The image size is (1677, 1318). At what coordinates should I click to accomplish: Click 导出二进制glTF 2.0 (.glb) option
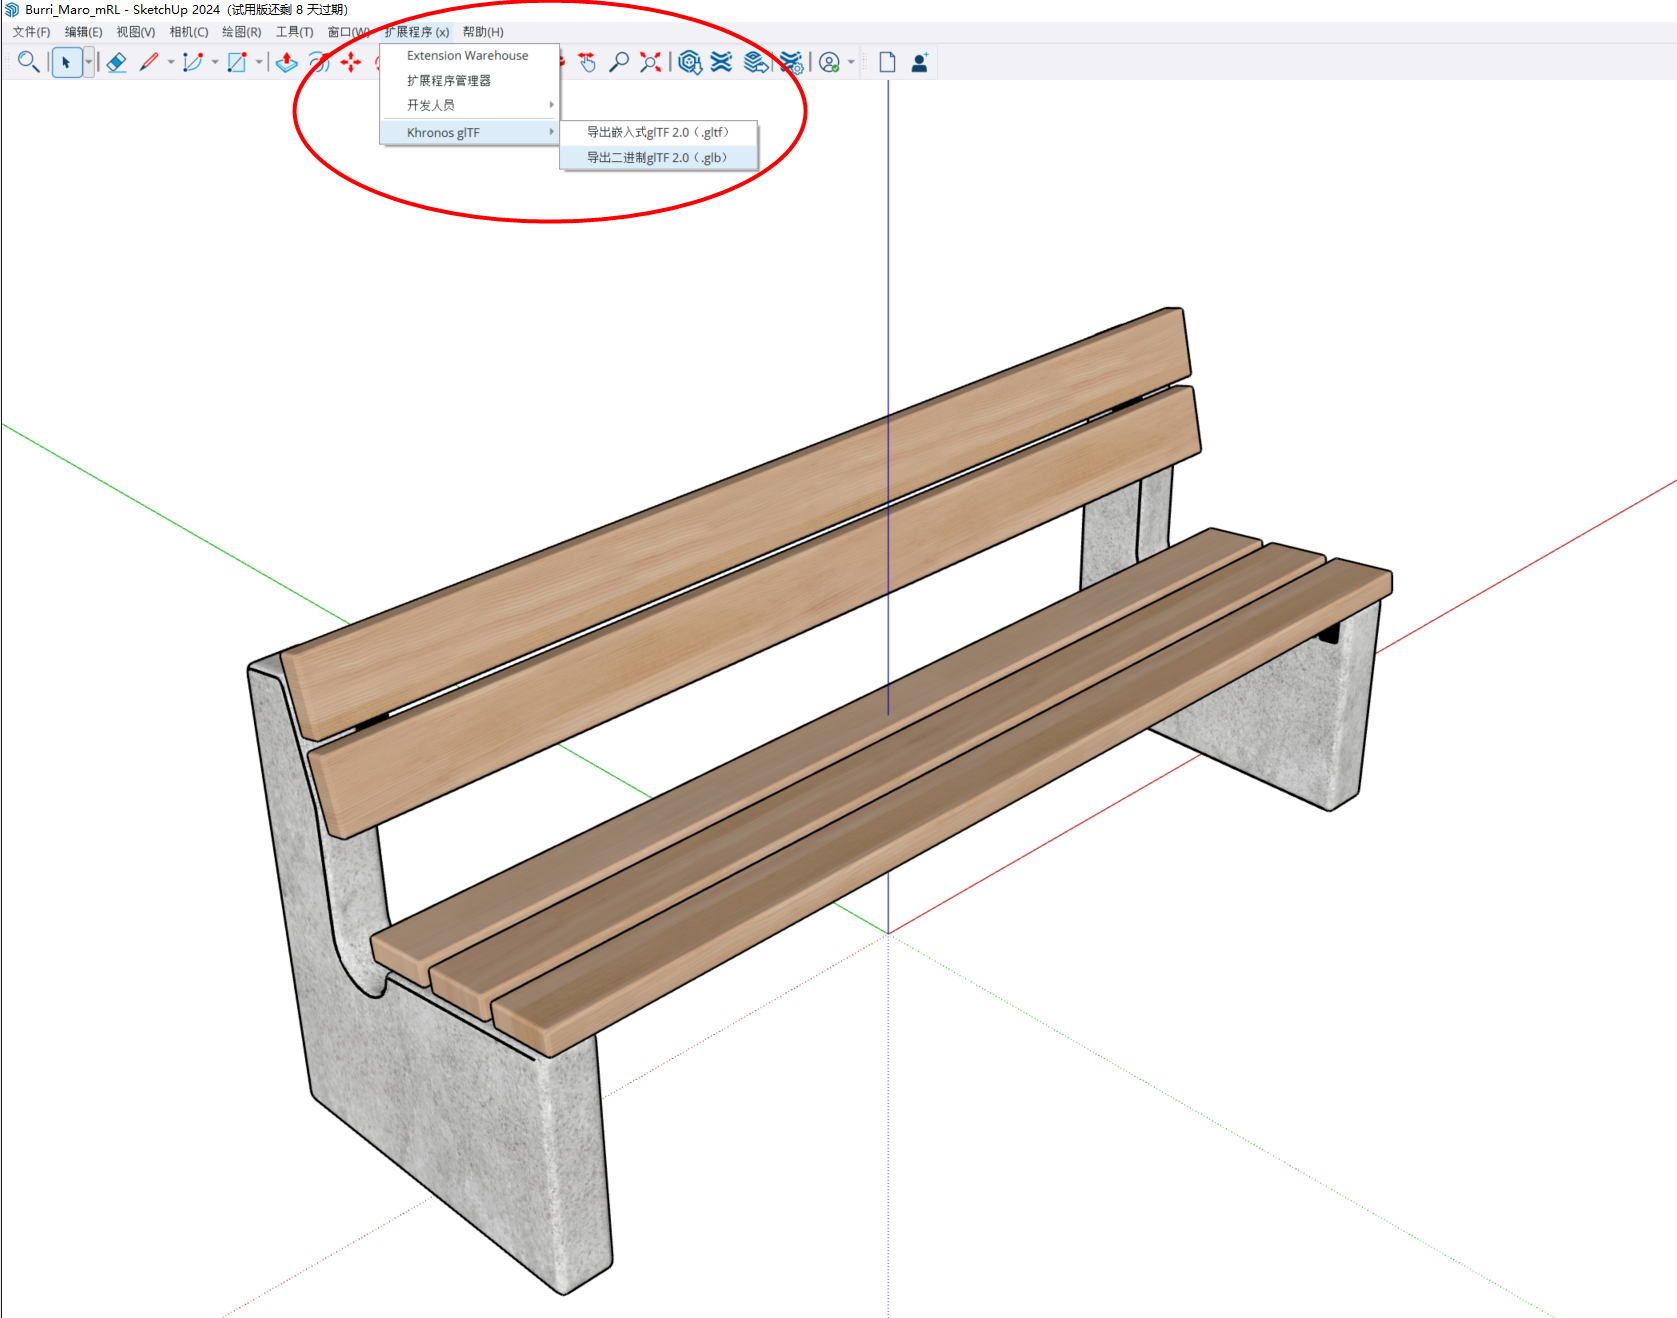pos(657,158)
